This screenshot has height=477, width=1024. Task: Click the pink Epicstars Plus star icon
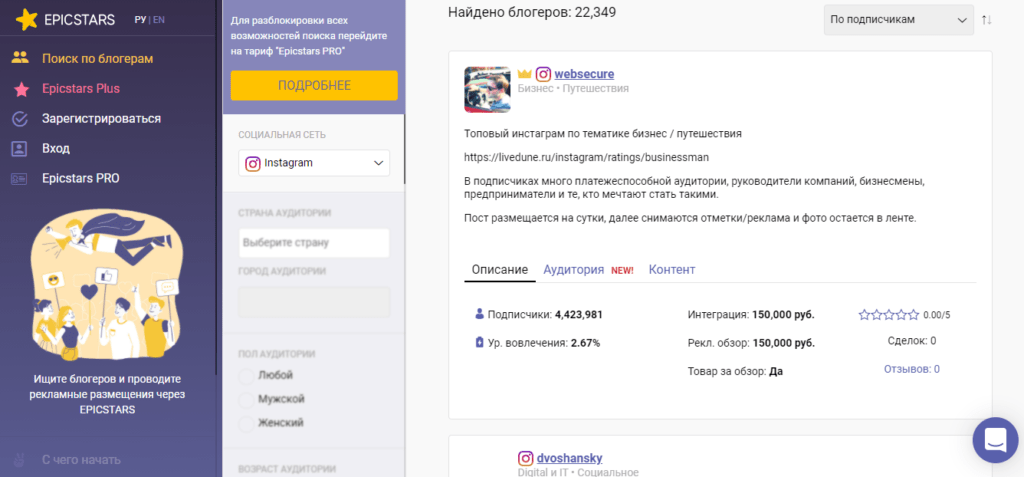point(20,88)
